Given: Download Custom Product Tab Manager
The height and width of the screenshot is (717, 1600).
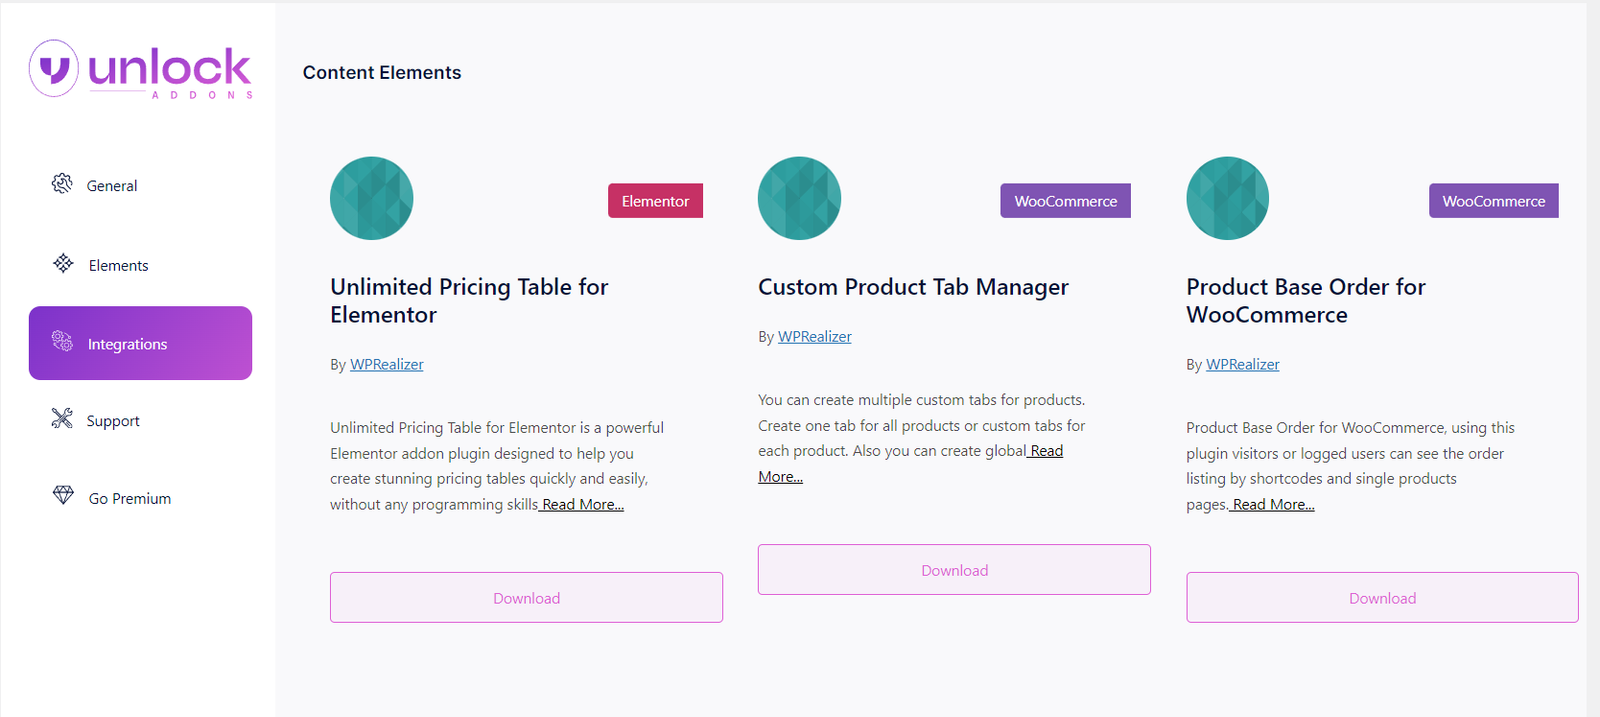Looking at the screenshot, I should [x=954, y=570].
